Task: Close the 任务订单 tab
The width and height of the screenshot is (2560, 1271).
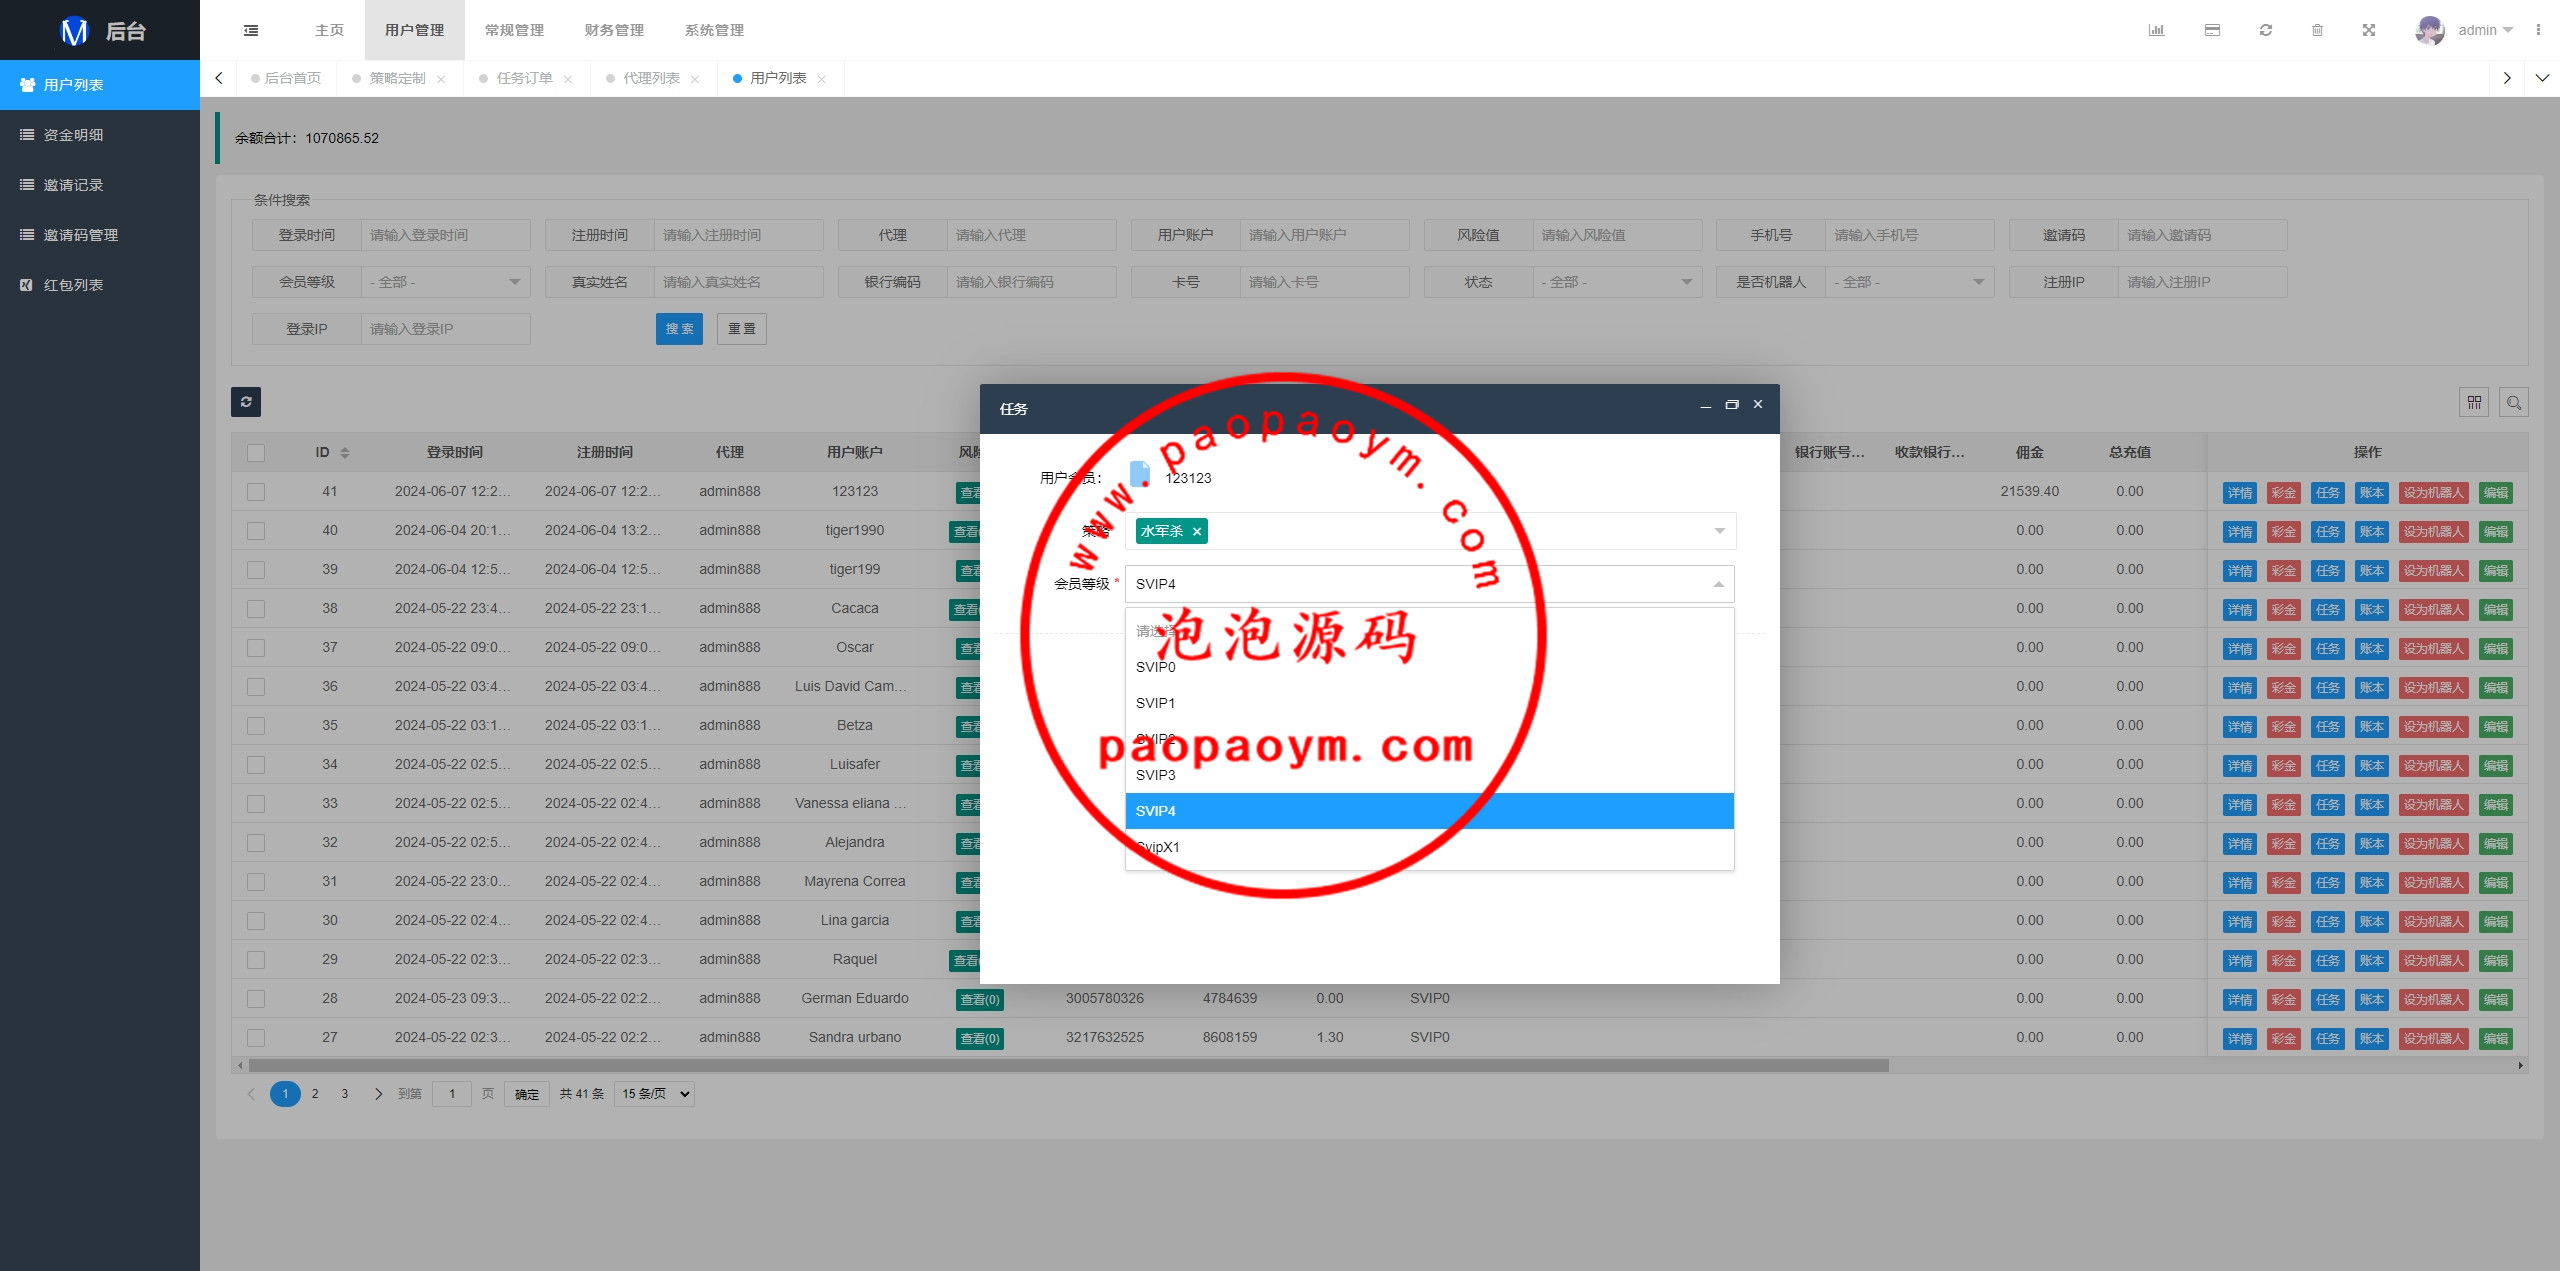Action: pos(568,79)
